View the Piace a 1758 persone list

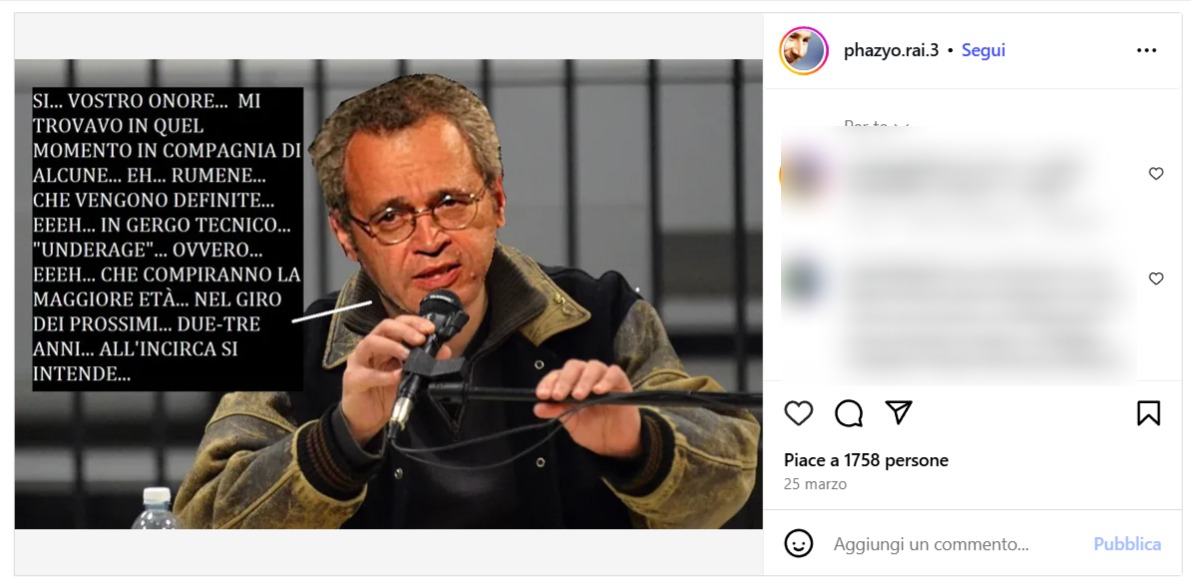click(x=866, y=460)
